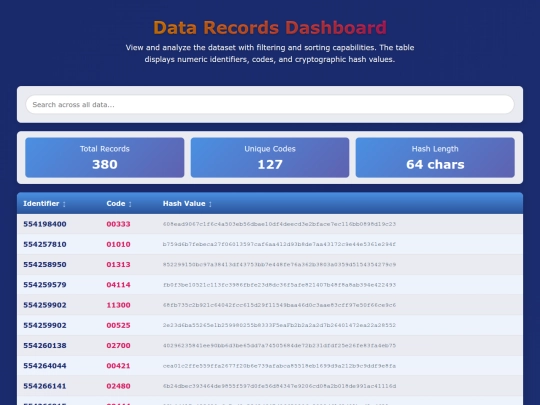Select code 00525

pyautogui.click(x=118, y=325)
